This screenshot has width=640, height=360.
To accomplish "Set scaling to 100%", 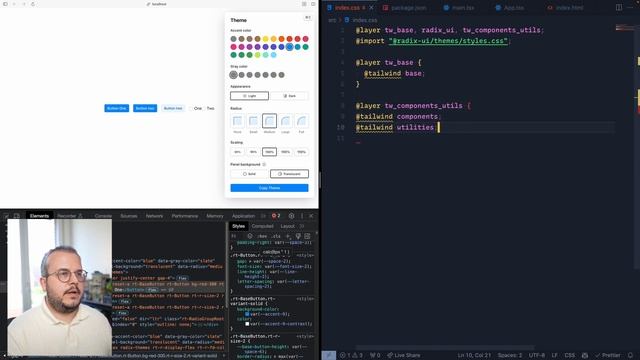I will 269,152.
